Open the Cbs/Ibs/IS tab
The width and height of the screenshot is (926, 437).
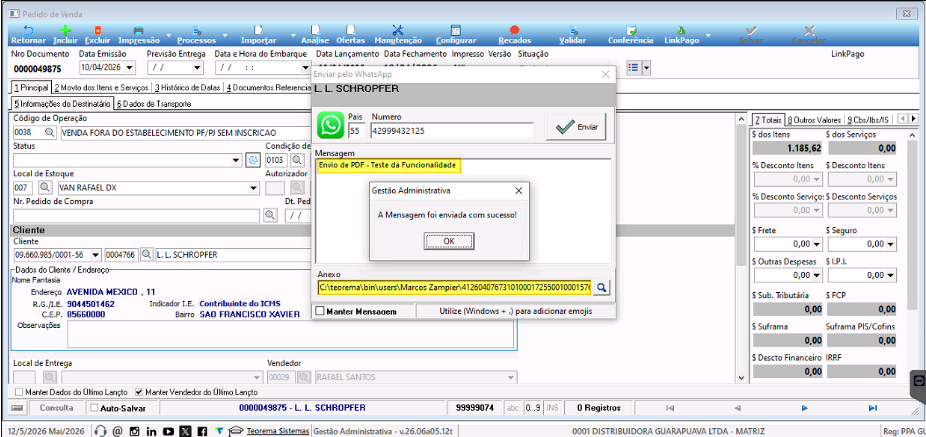[x=868, y=120]
